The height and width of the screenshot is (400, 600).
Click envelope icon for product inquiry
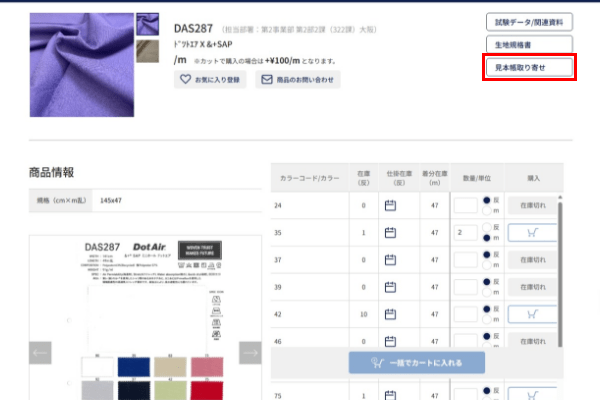(266, 79)
